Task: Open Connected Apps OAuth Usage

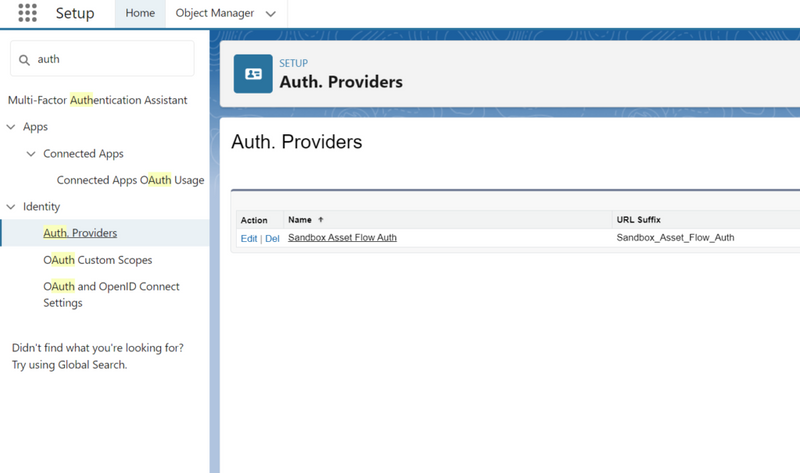Action: coord(130,180)
